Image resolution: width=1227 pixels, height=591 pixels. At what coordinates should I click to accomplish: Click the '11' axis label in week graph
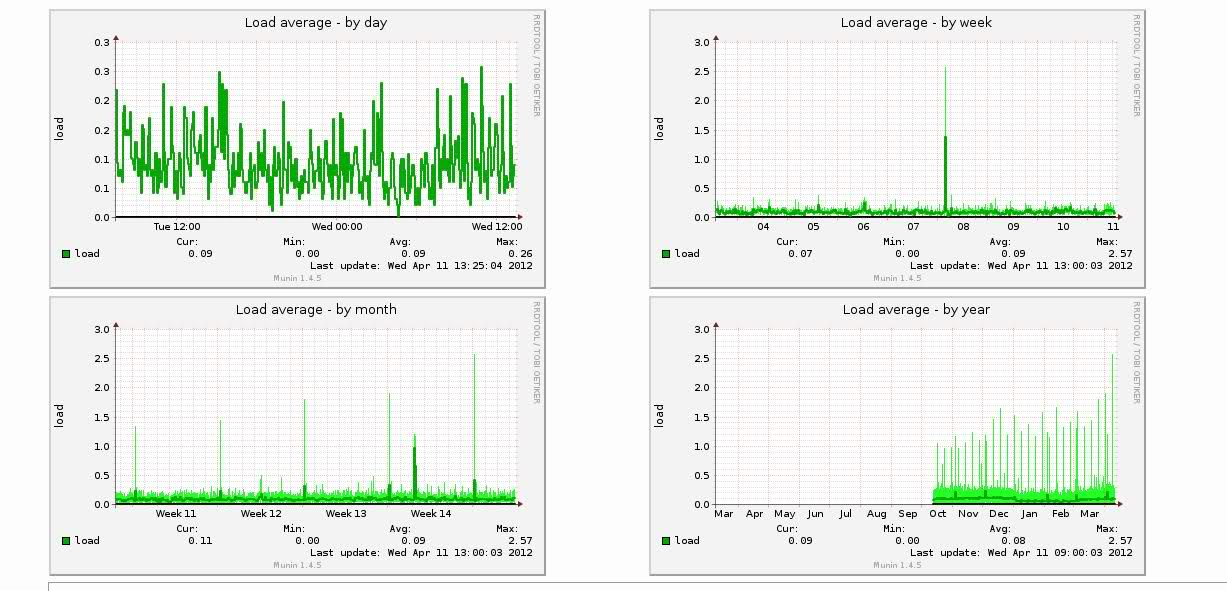click(1113, 227)
